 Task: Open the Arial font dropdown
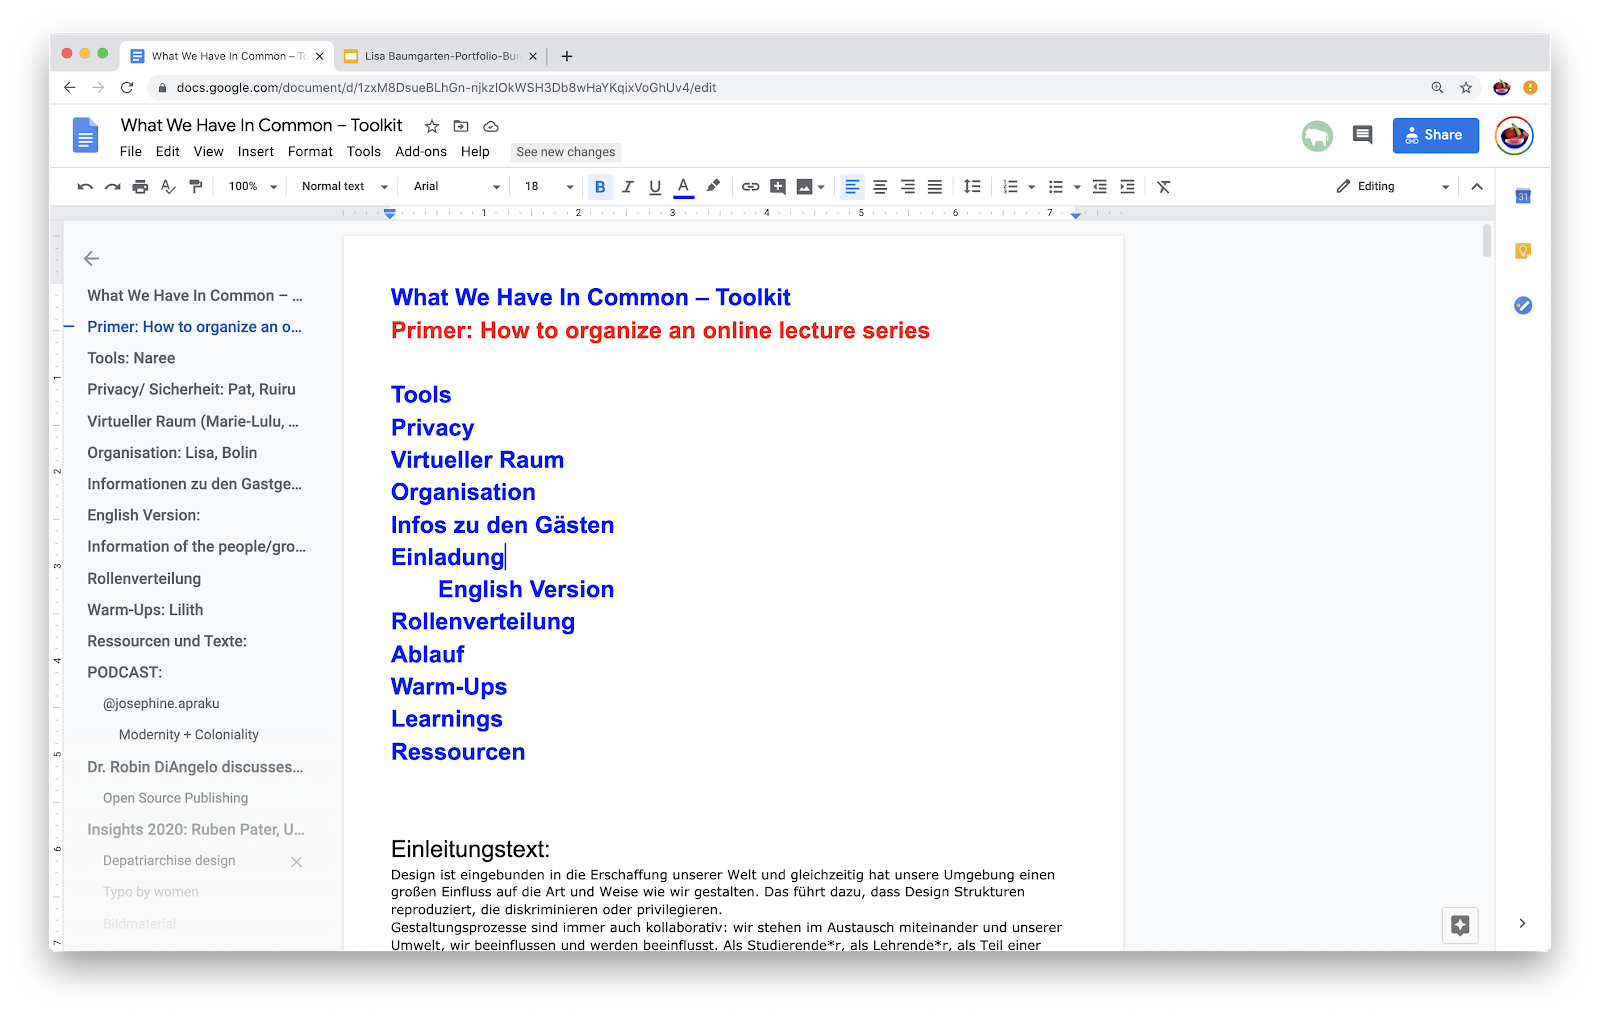click(x=457, y=187)
